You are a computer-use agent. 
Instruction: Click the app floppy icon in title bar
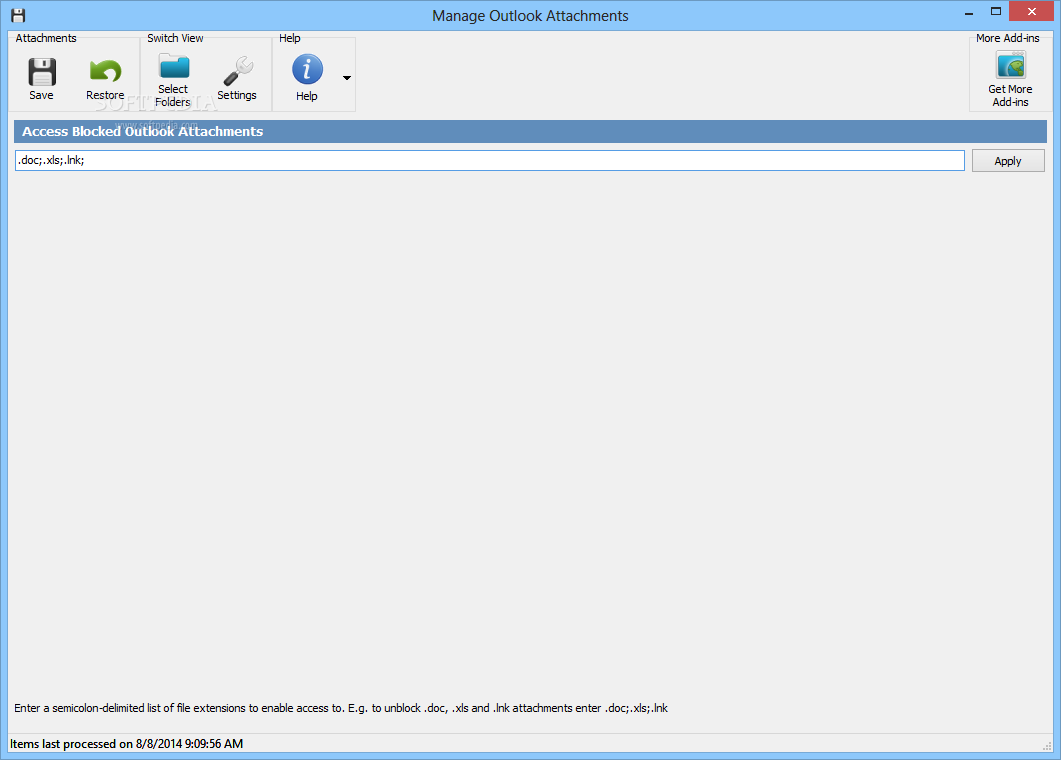click(x=18, y=16)
